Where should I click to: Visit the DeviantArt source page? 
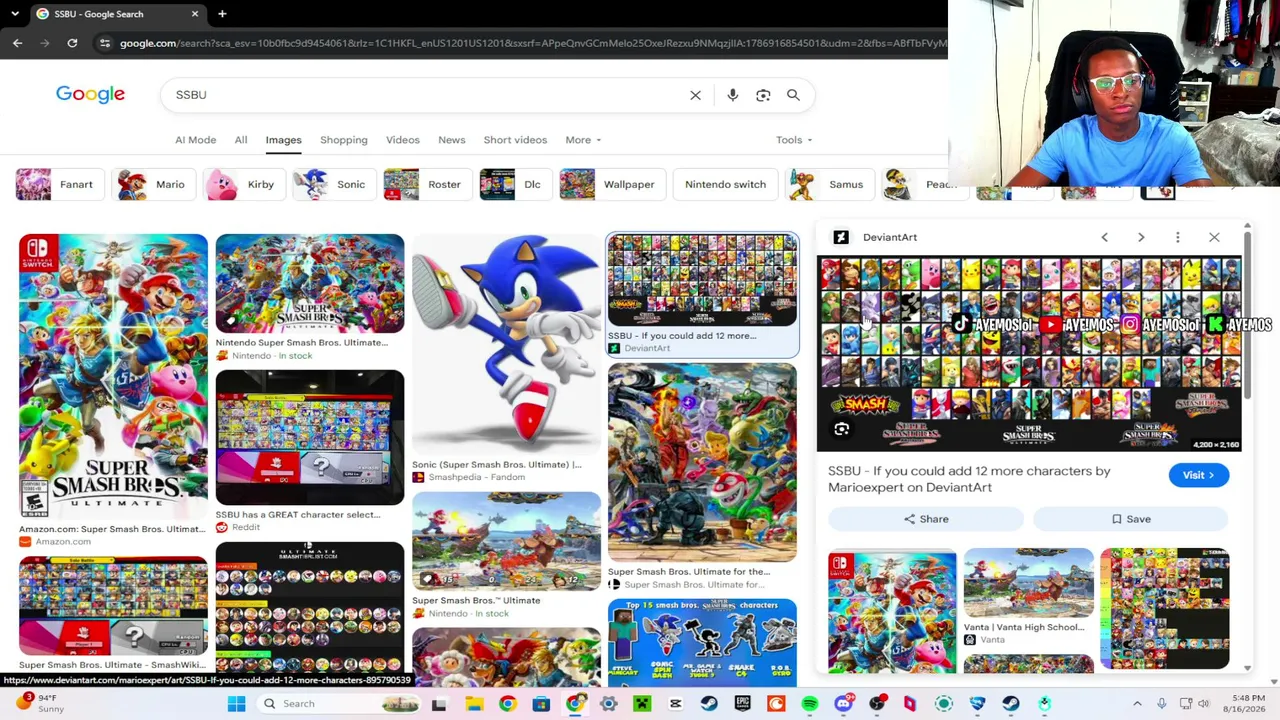tap(1198, 475)
